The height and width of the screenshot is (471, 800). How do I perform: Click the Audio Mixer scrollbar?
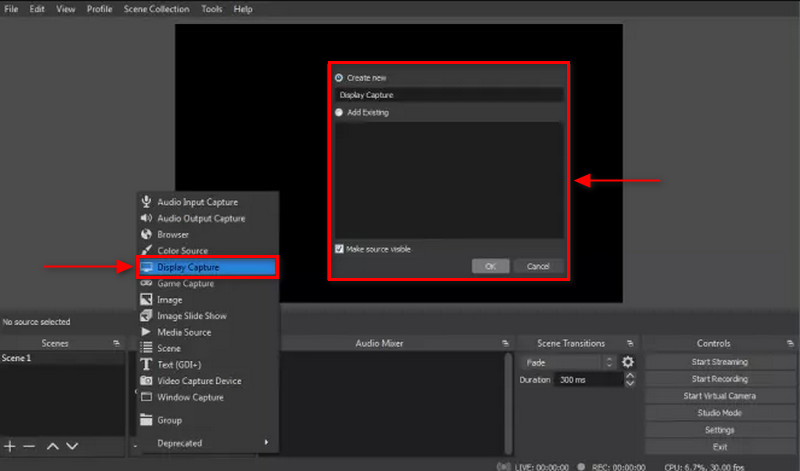[x=508, y=403]
